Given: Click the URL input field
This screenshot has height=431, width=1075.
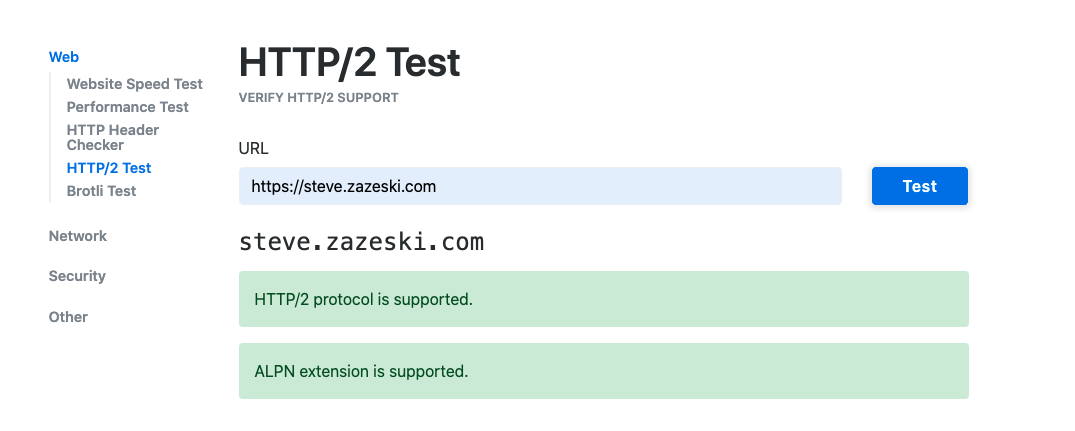Looking at the screenshot, I should click(x=540, y=186).
